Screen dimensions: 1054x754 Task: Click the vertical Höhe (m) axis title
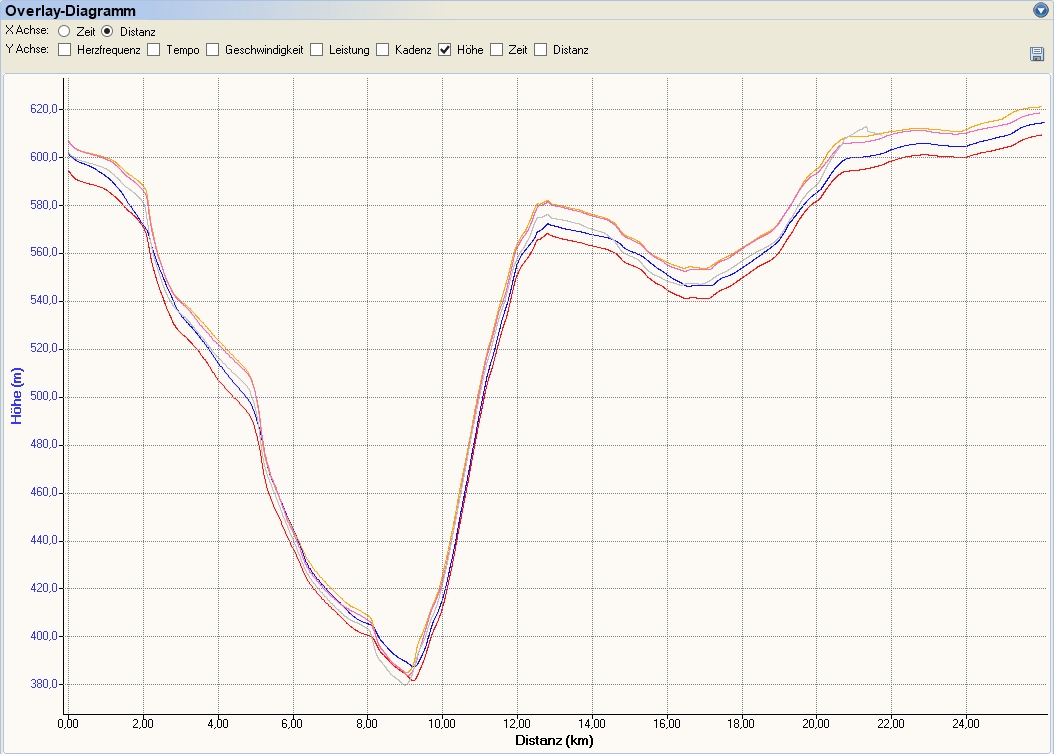17,395
